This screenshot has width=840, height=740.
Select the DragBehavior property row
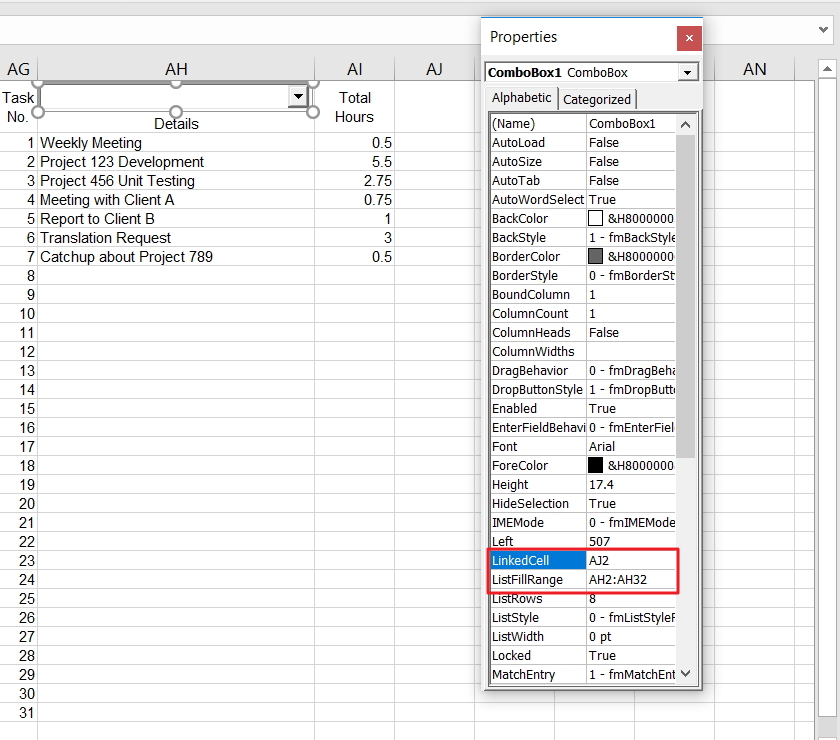(x=582, y=371)
